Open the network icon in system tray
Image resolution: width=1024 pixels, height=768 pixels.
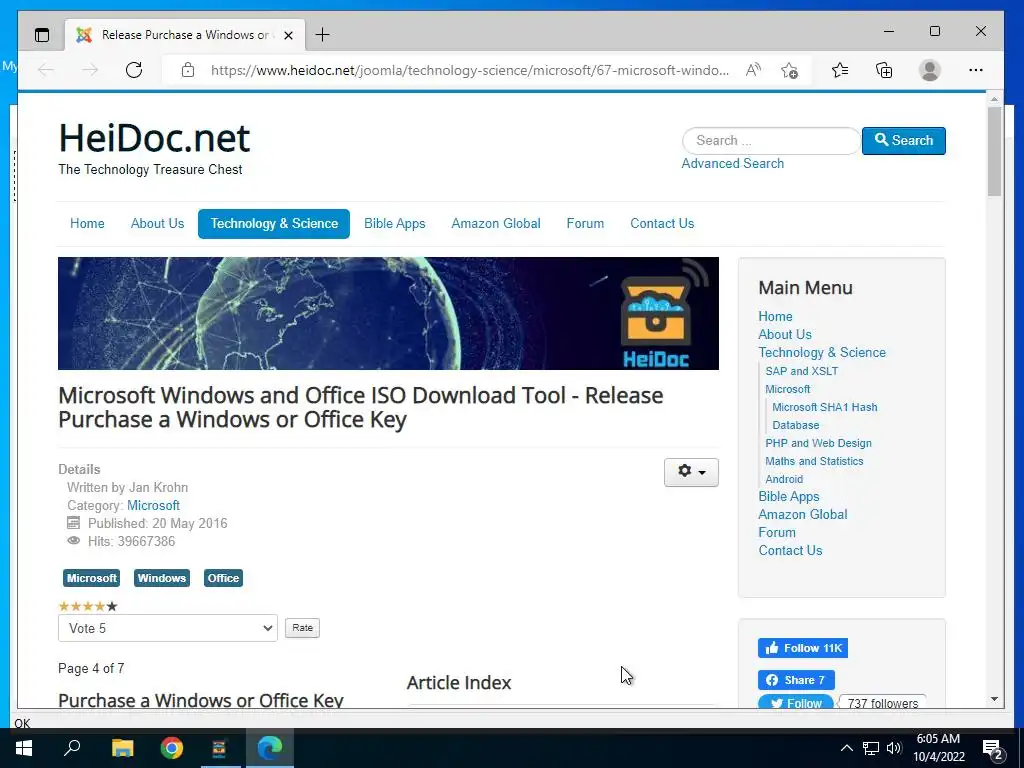pos(871,748)
